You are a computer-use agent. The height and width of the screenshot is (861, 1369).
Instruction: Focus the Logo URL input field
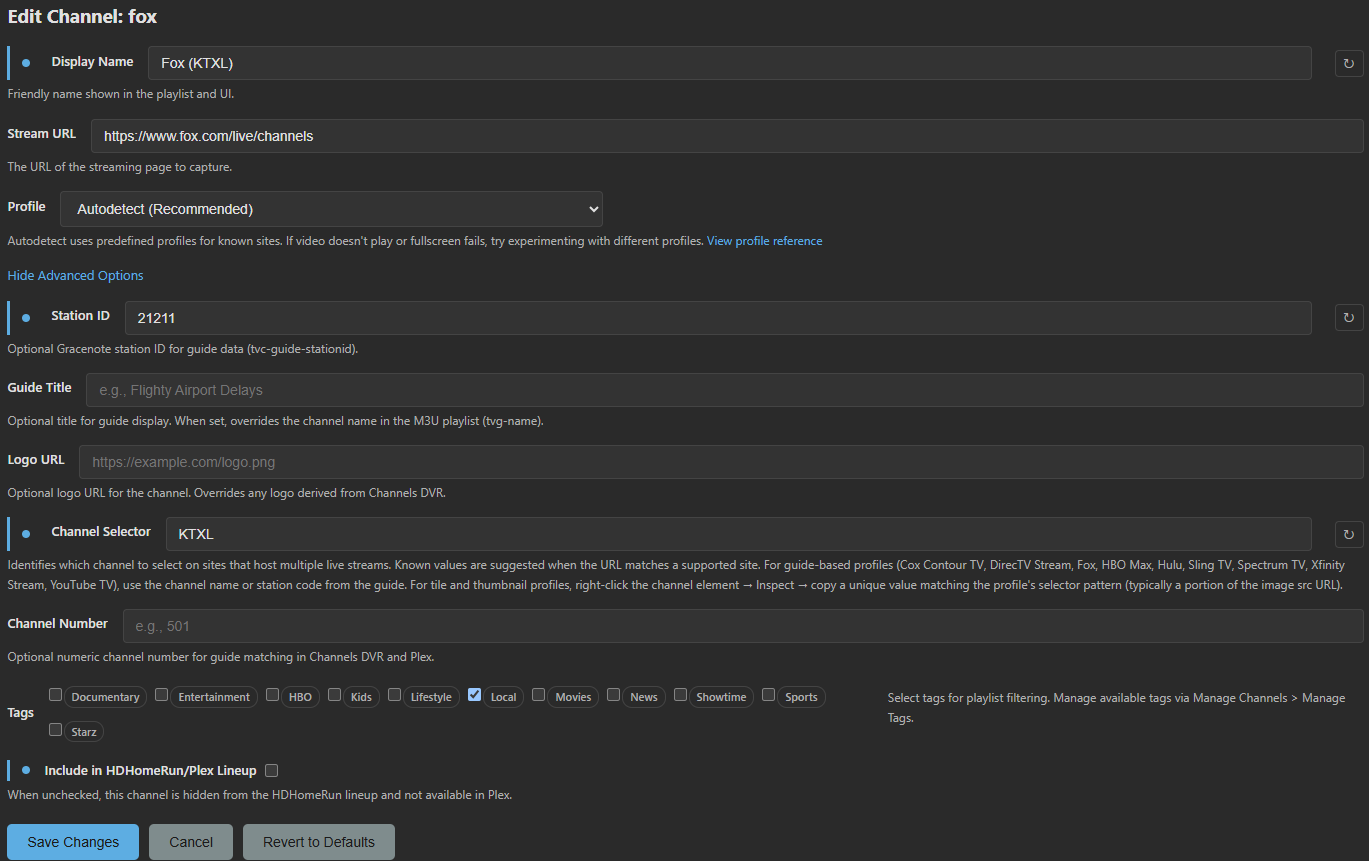(721, 462)
